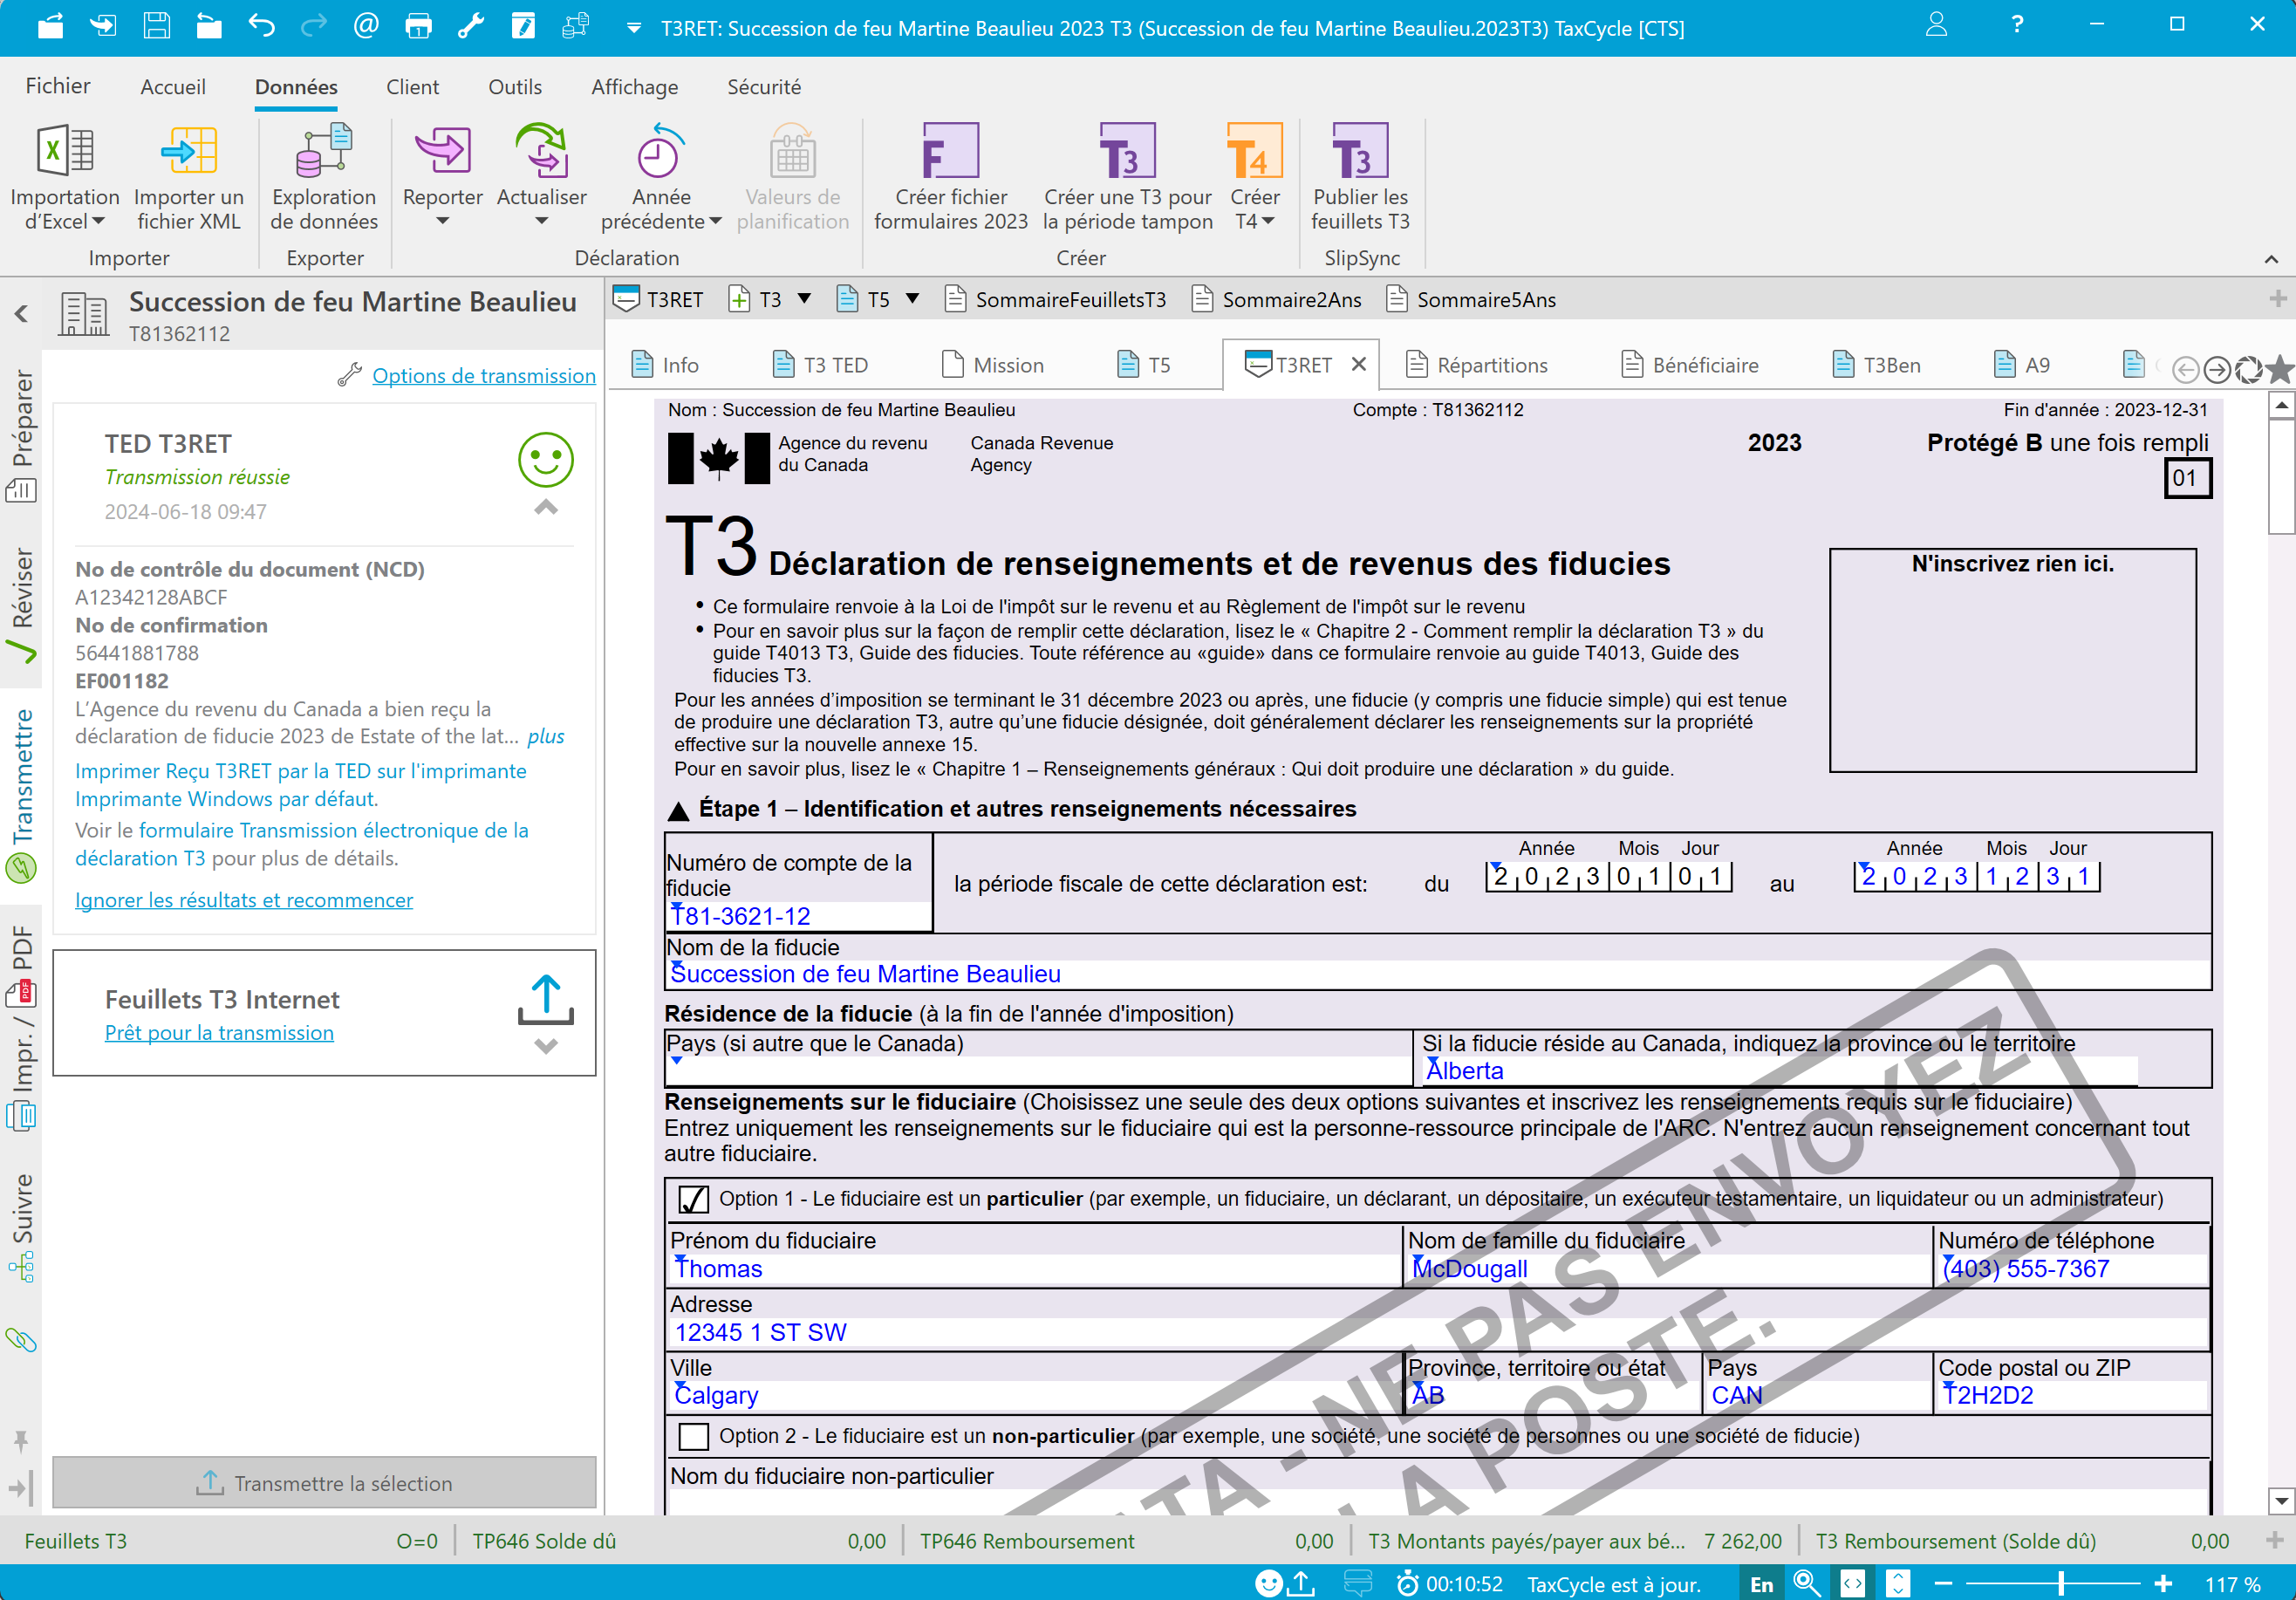Open the Reporter dropdown arrow

[443, 222]
